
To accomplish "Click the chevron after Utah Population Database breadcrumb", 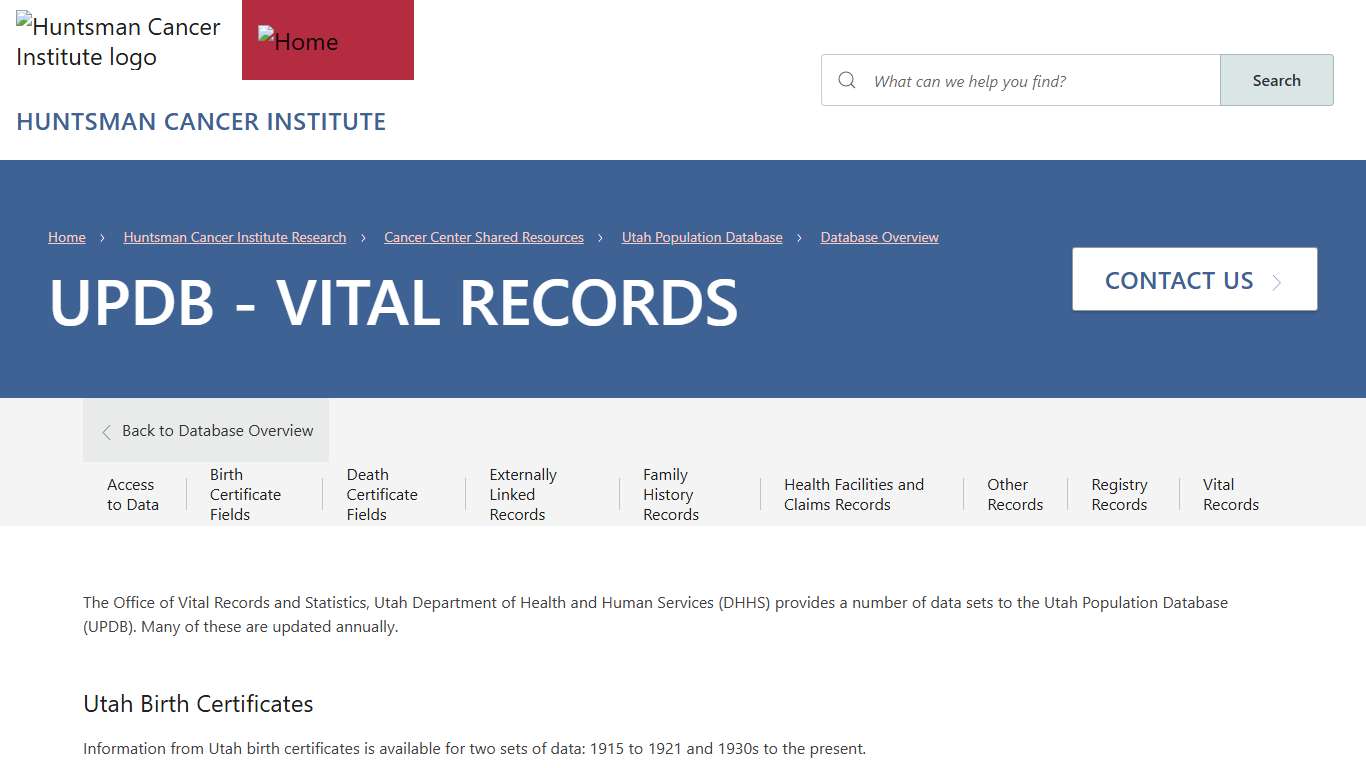I will [799, 237].
